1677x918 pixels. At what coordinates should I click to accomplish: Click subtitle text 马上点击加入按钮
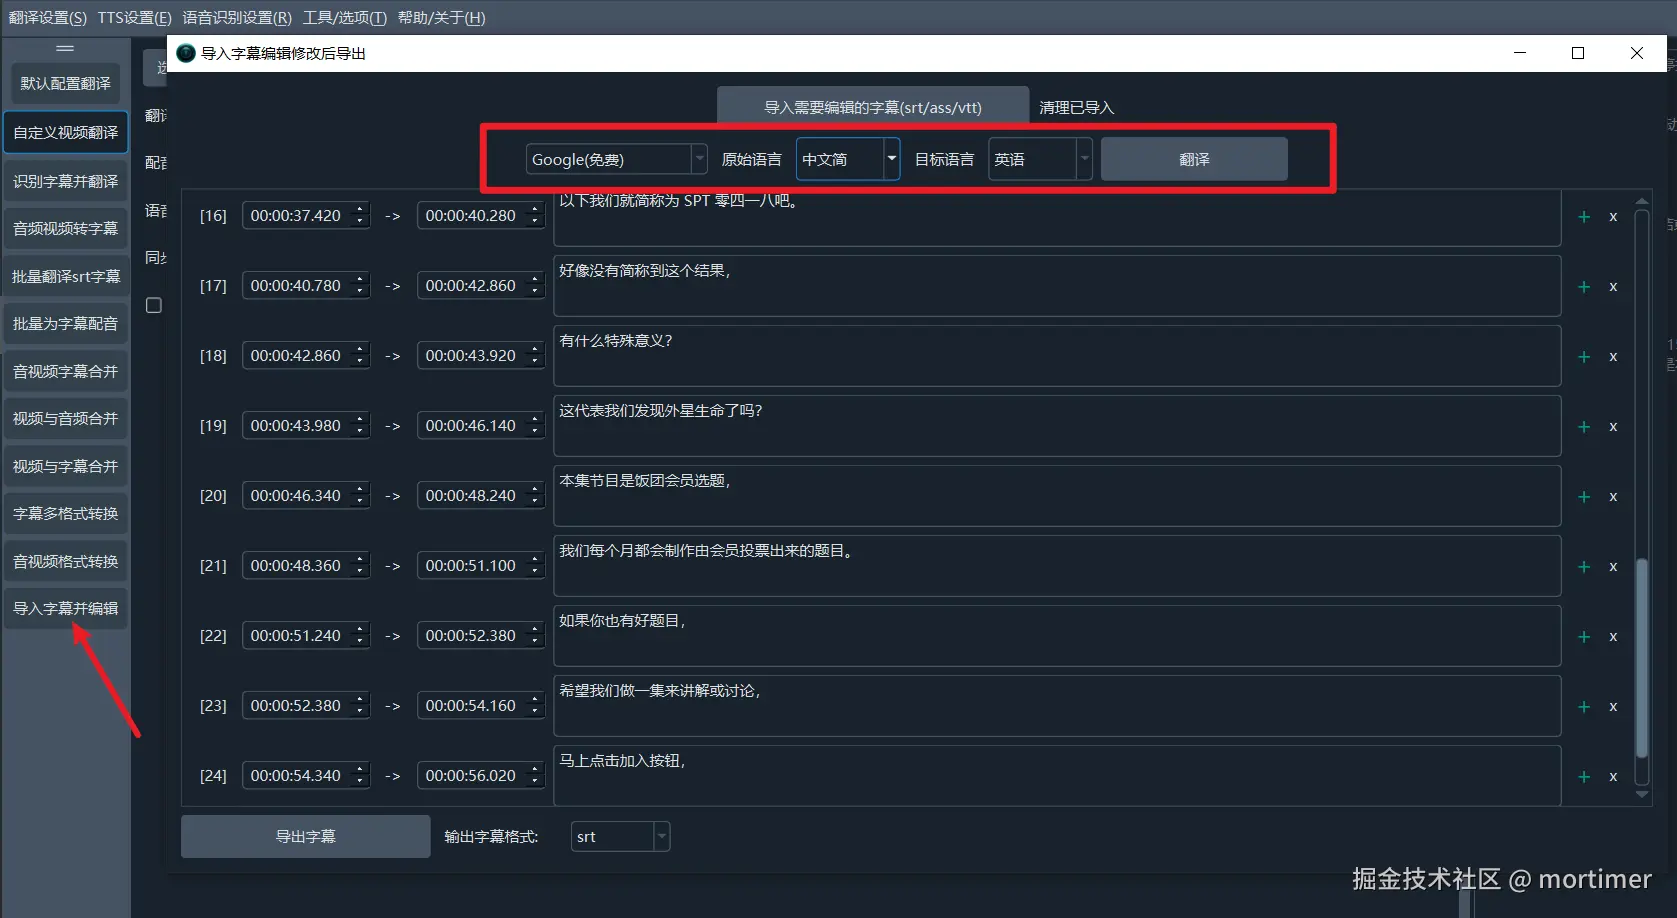(622, 760)
